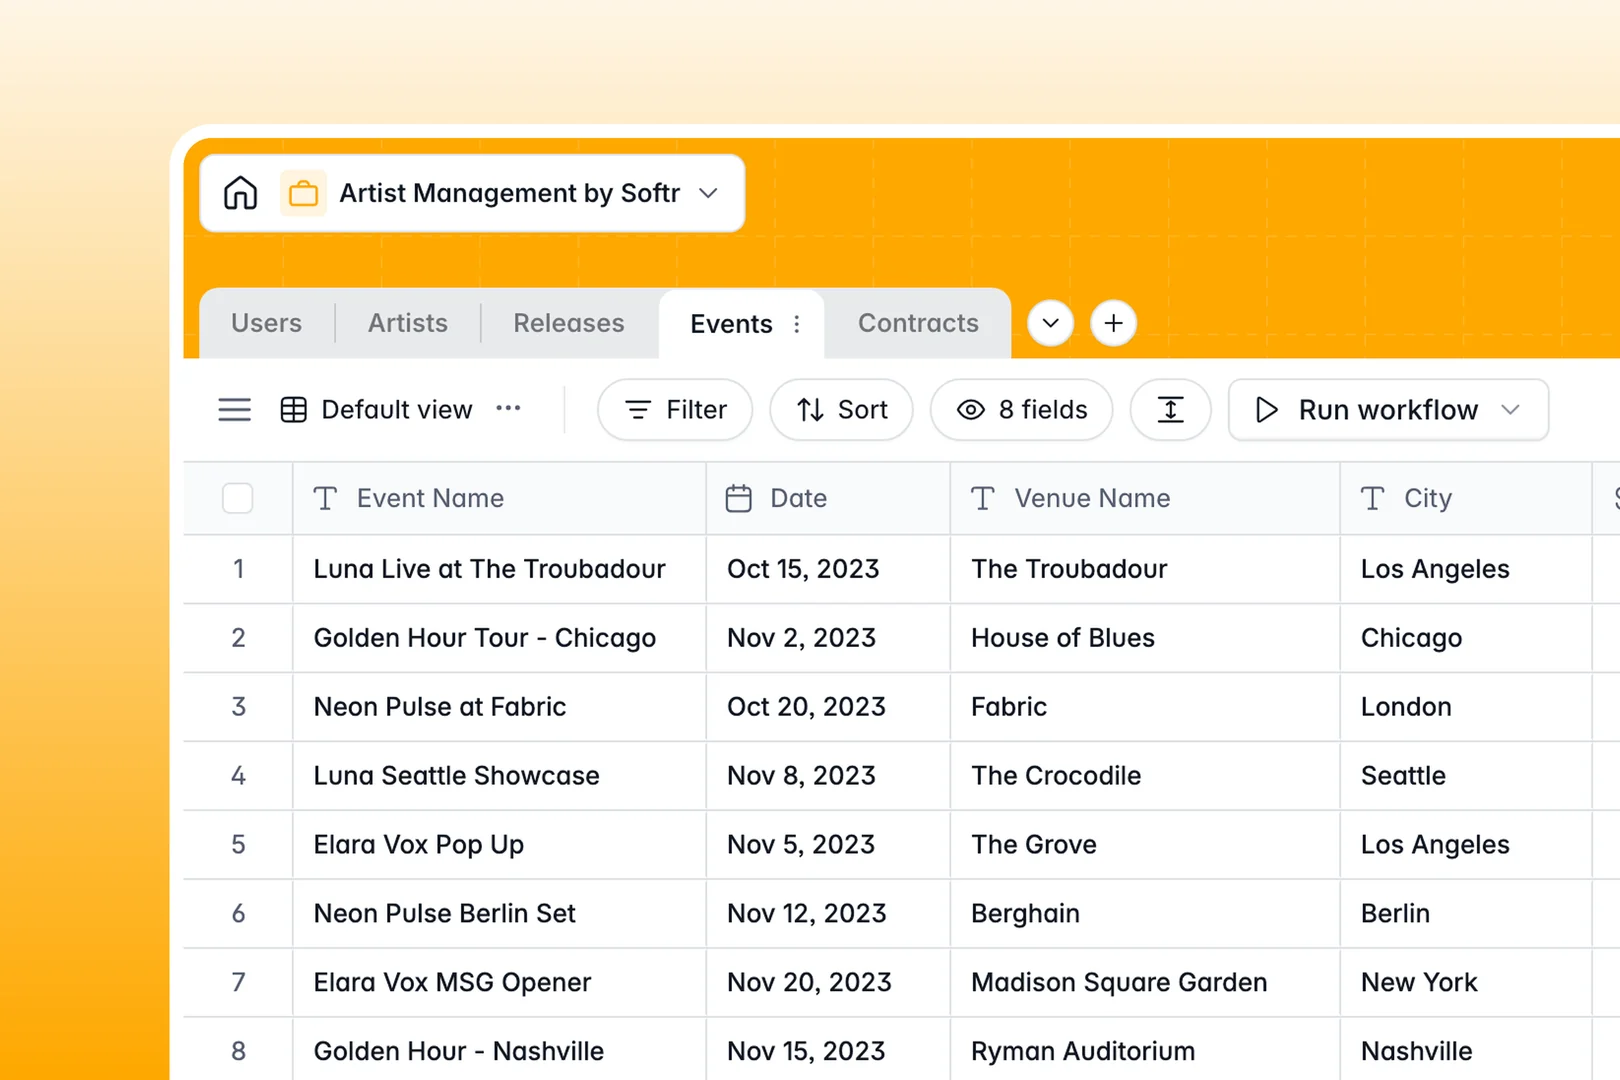1620x1080 pixels.
Task: Switch to the Artists tab
Action: point(408,323)
